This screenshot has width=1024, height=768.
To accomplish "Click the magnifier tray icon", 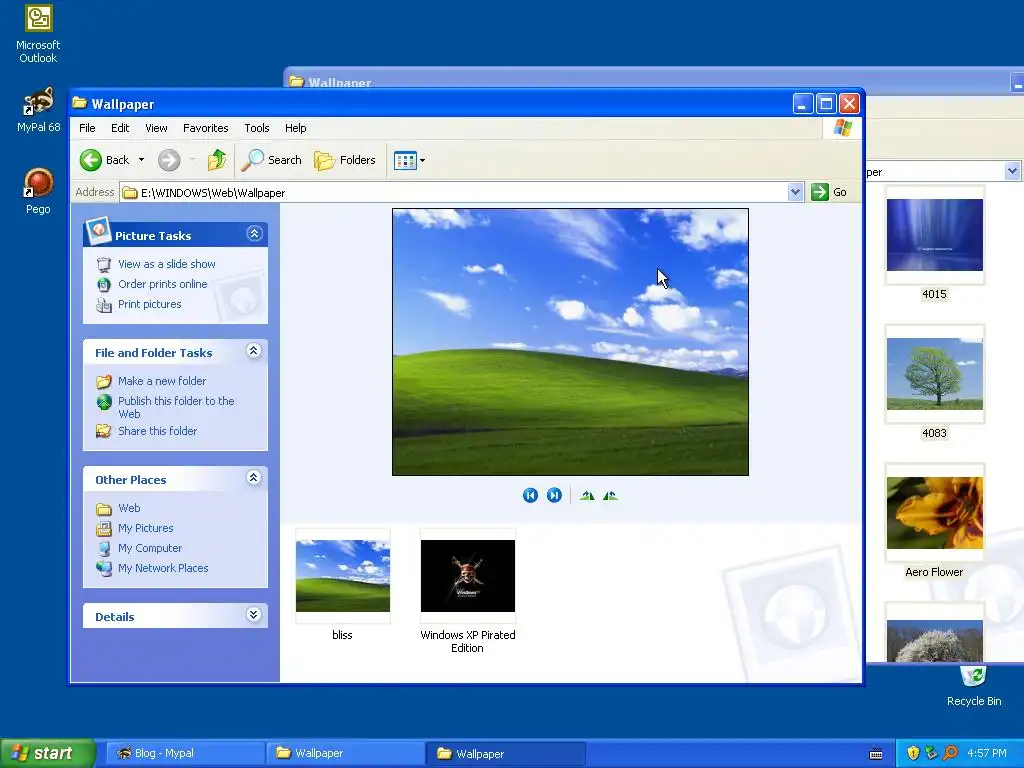I will coord(951,754).
